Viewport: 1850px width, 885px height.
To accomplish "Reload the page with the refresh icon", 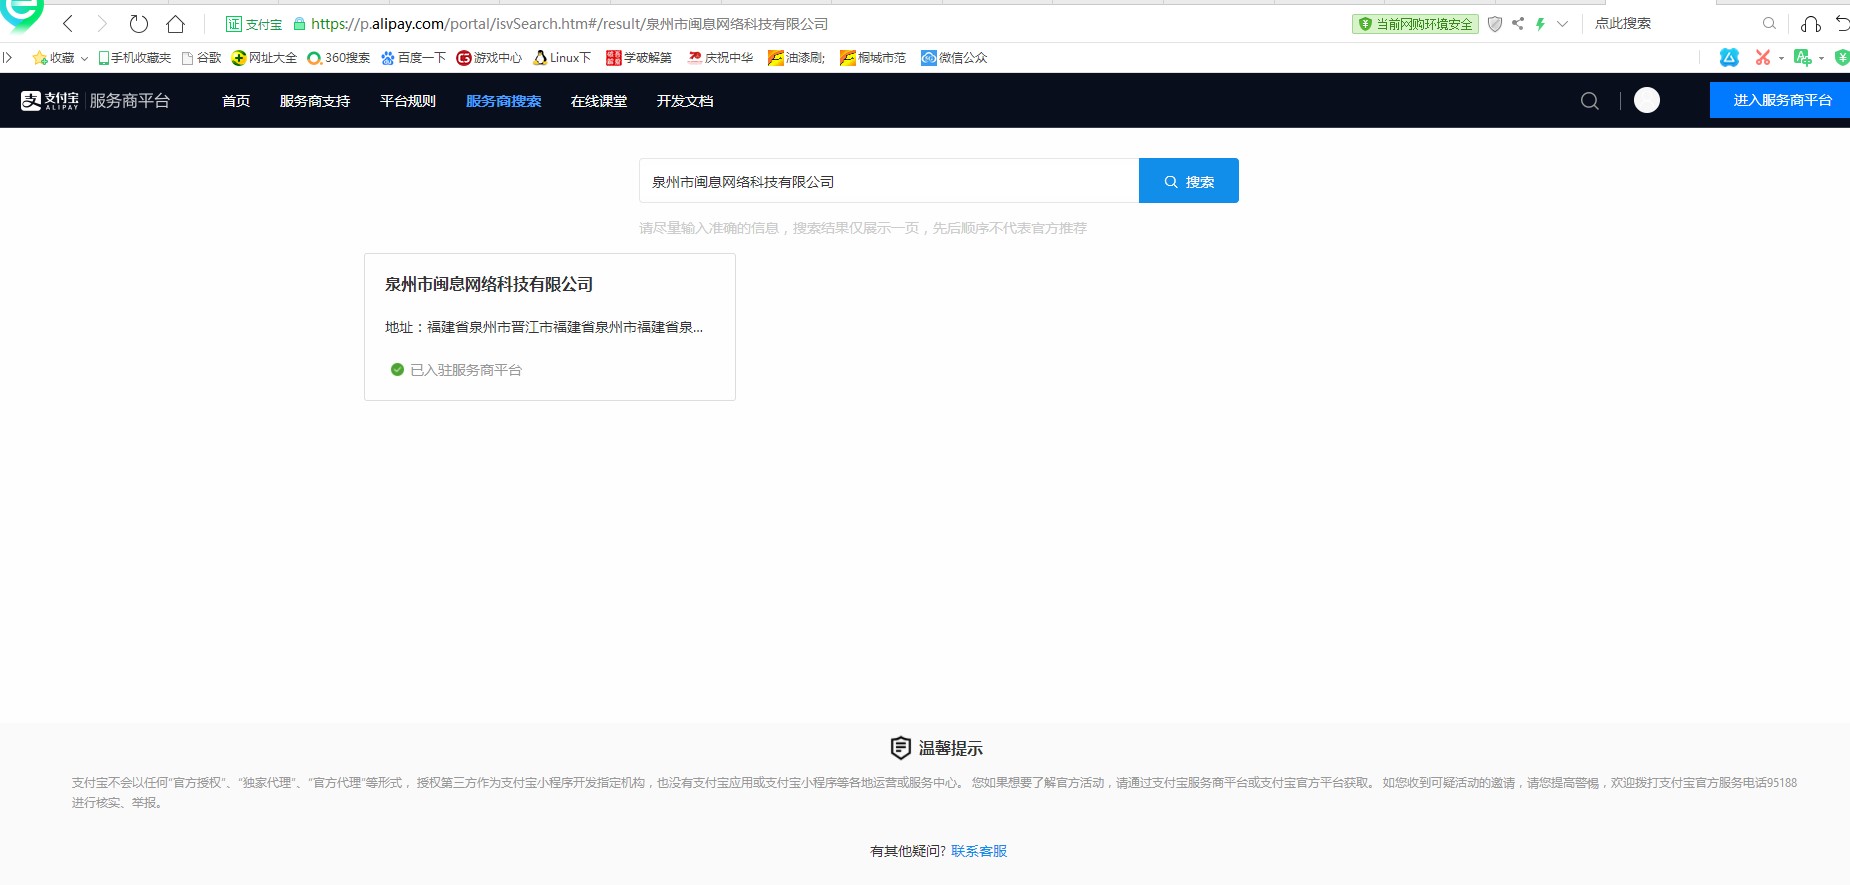I will pos(139,24).
